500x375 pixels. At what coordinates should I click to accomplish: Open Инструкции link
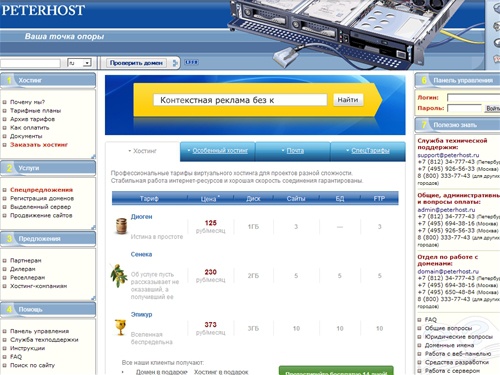27,348
